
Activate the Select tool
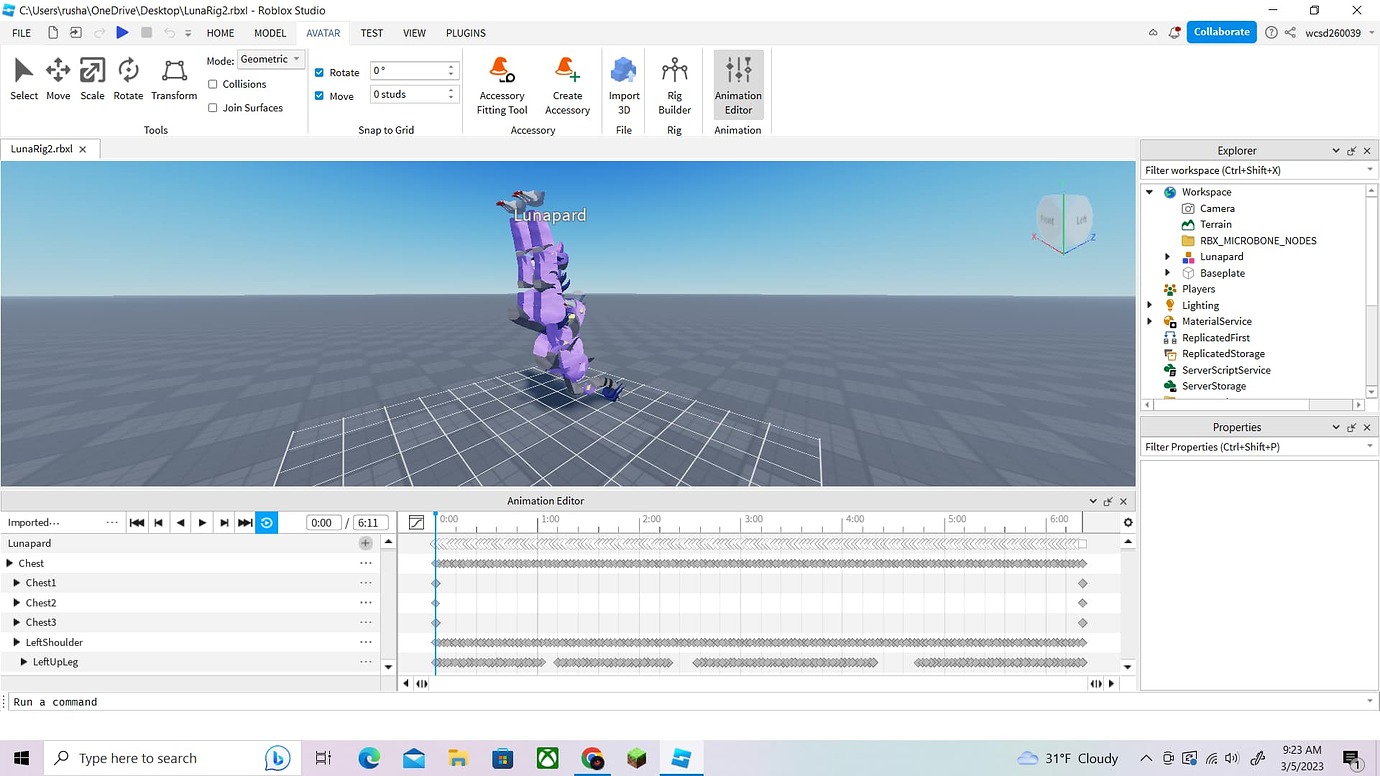24,79
